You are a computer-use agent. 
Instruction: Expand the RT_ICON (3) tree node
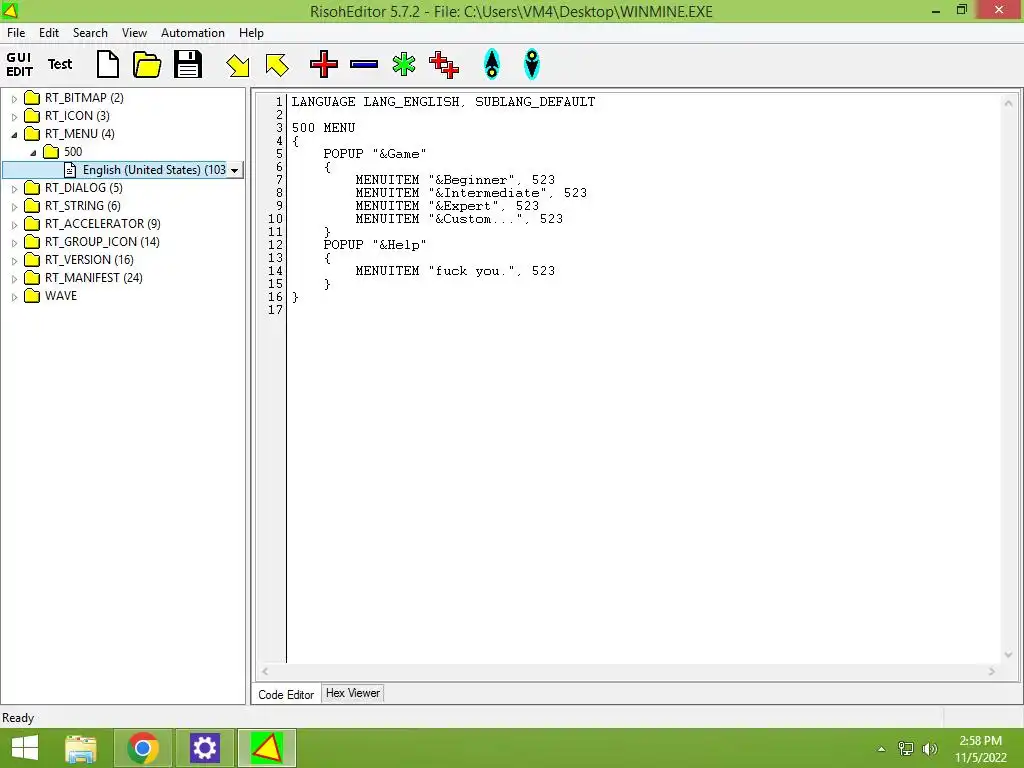click(14, 117)
